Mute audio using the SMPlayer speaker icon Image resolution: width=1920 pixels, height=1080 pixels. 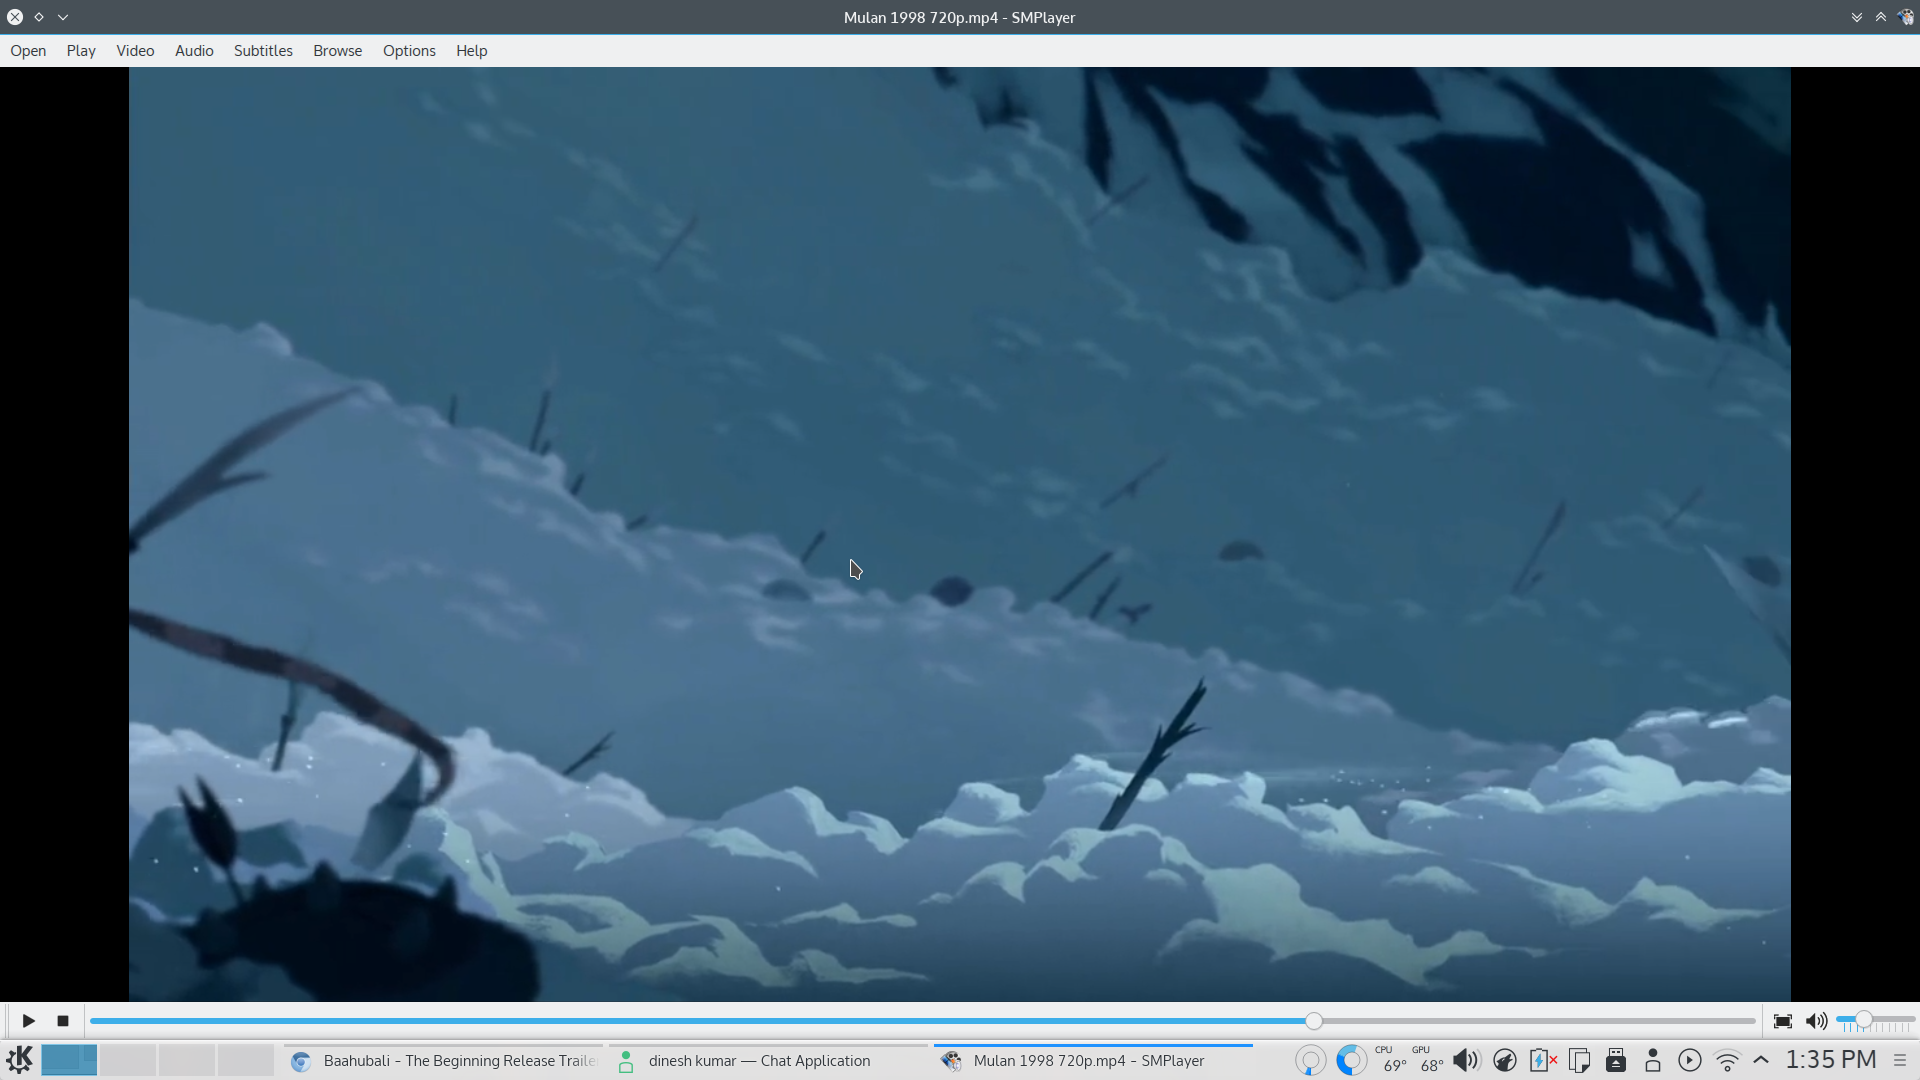pos(1816,1021)
